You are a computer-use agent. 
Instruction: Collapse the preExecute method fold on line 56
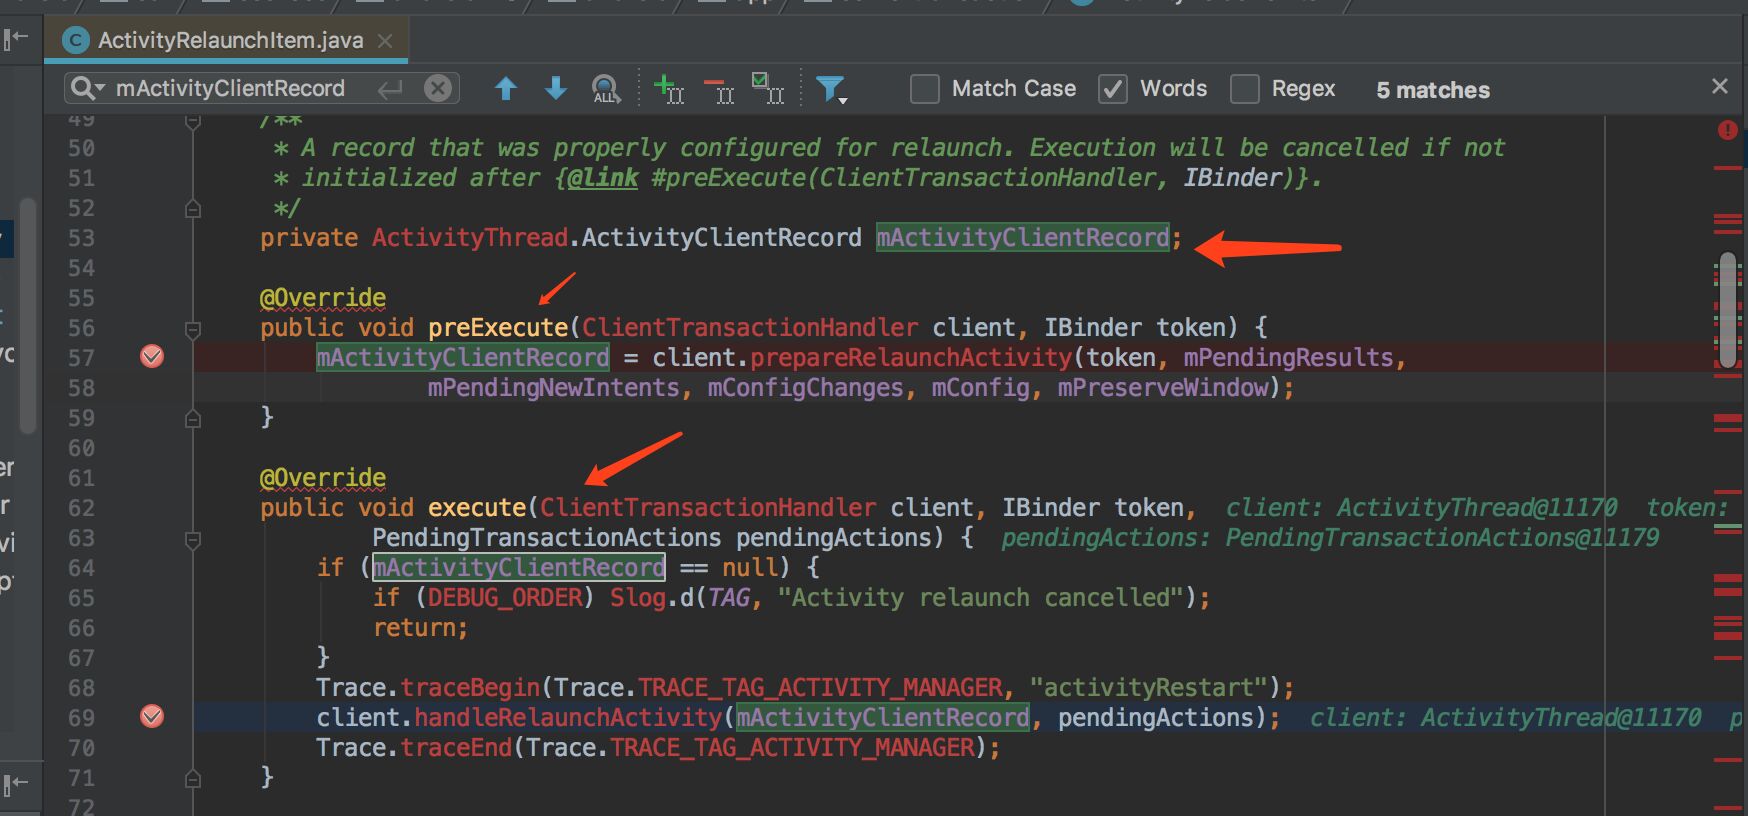(x=193, y=328)
